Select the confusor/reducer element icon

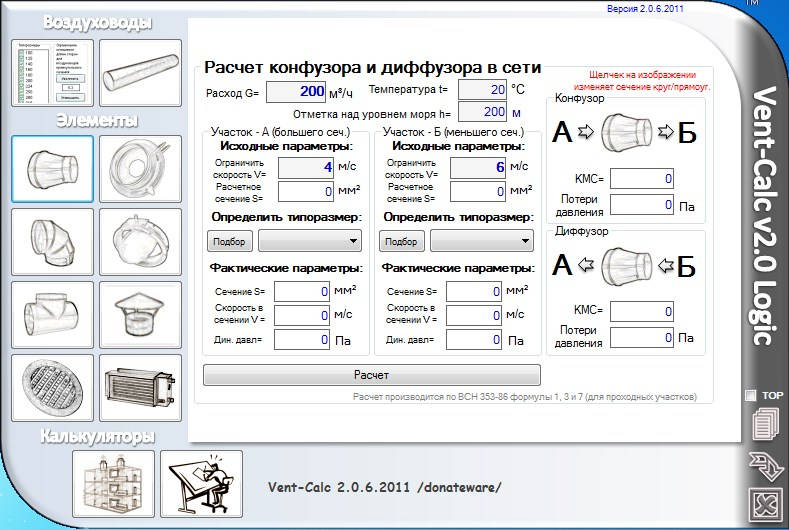(52, 168)
